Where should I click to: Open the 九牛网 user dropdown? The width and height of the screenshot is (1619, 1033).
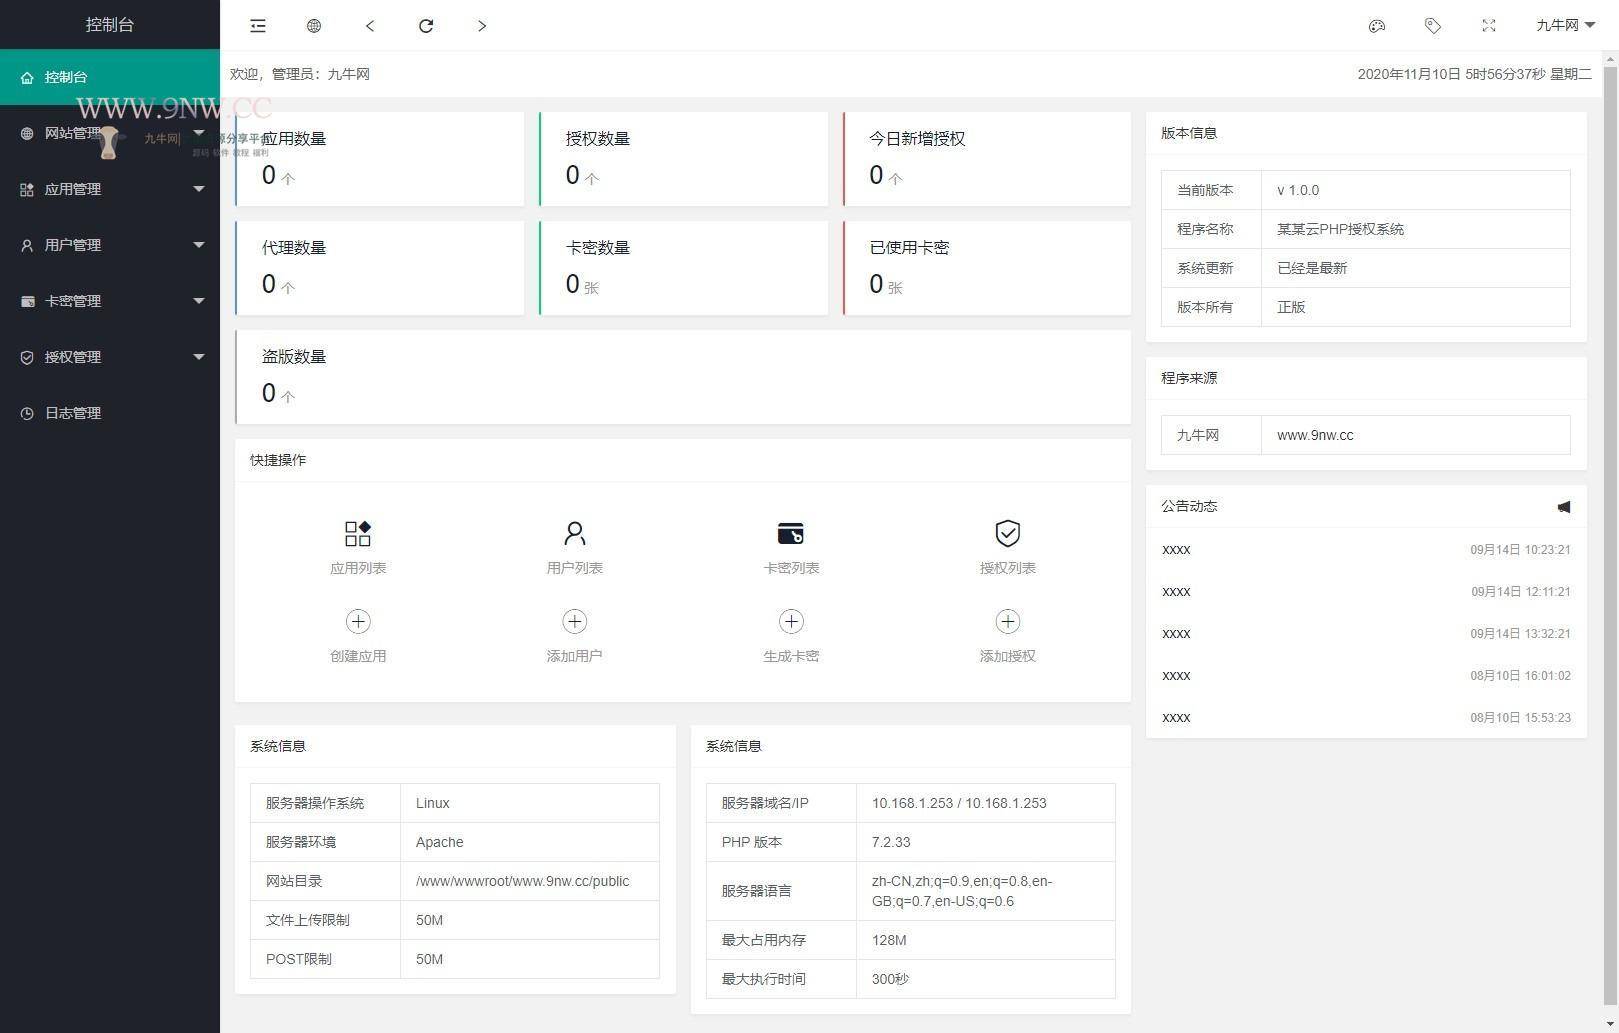[1565, 26]
